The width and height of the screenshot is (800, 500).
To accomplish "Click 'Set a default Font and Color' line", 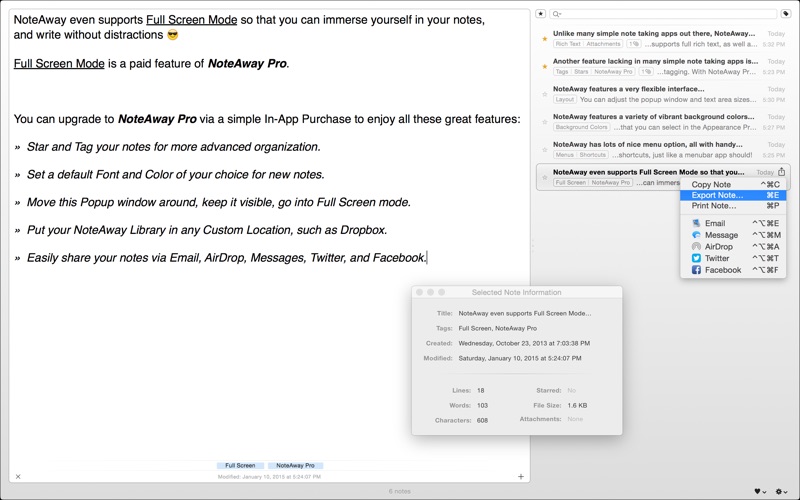I will pos(176,174).
